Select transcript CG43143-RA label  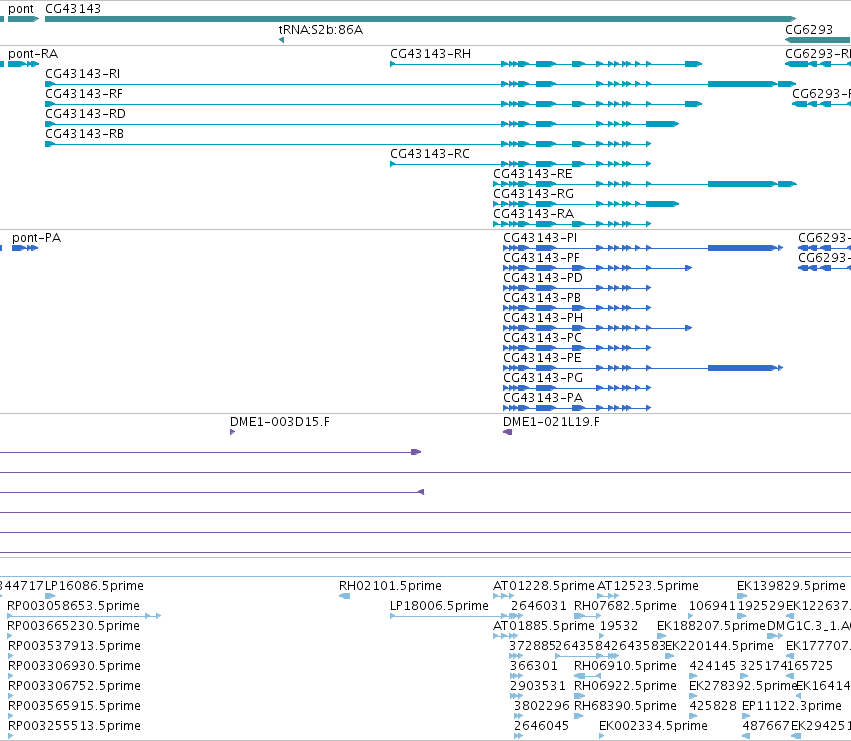pyautogui.click(x=534, y=214)
